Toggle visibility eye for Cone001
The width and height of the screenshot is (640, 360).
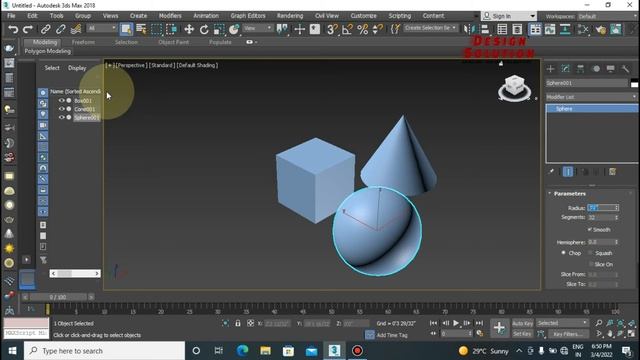click(62, 109)
